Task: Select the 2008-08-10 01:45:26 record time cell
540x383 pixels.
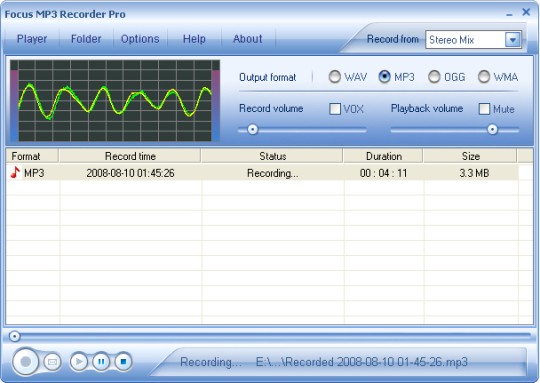Action: tap(130, 173)
